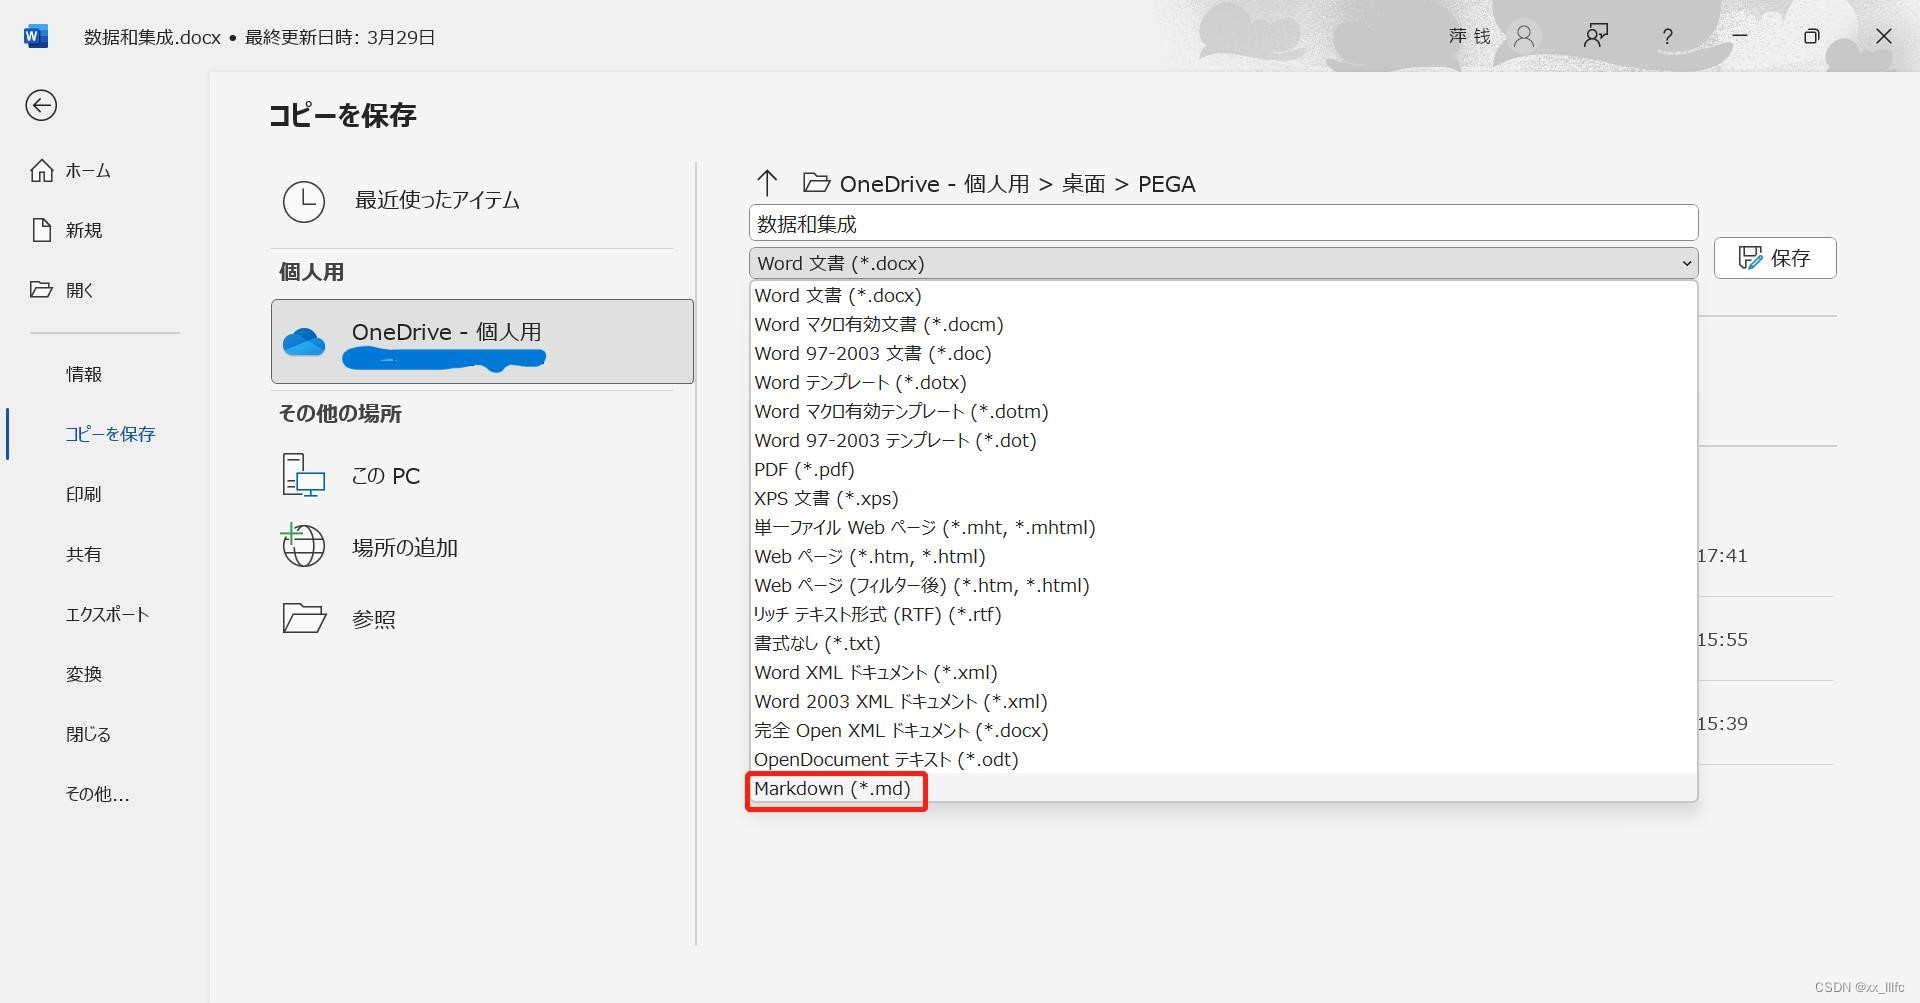Click the file name field 数据和集成
1920x1003 pixels.
coord(1223,224)
